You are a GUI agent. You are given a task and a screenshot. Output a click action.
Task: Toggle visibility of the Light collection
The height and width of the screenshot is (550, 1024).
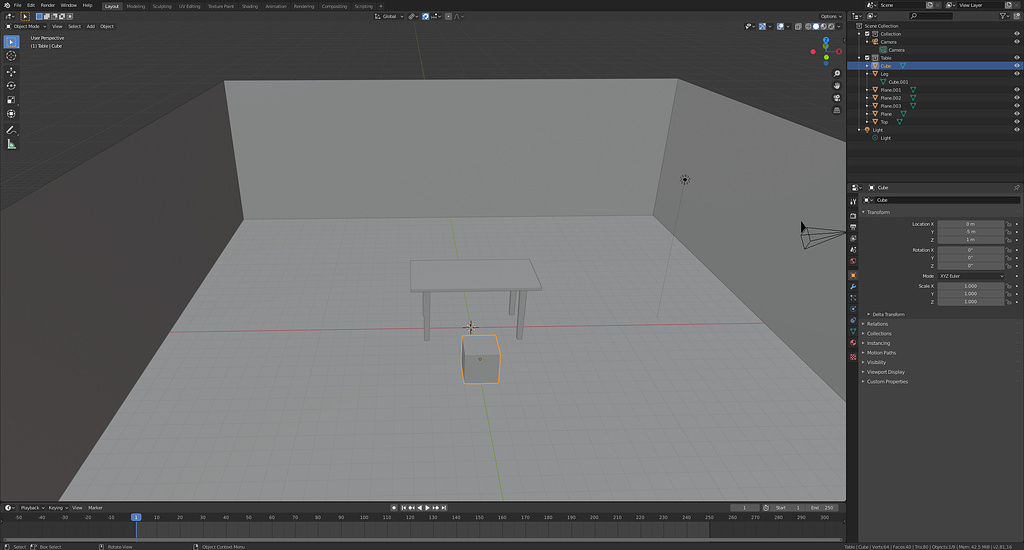pyautogui.click(x=1016, y=130)
